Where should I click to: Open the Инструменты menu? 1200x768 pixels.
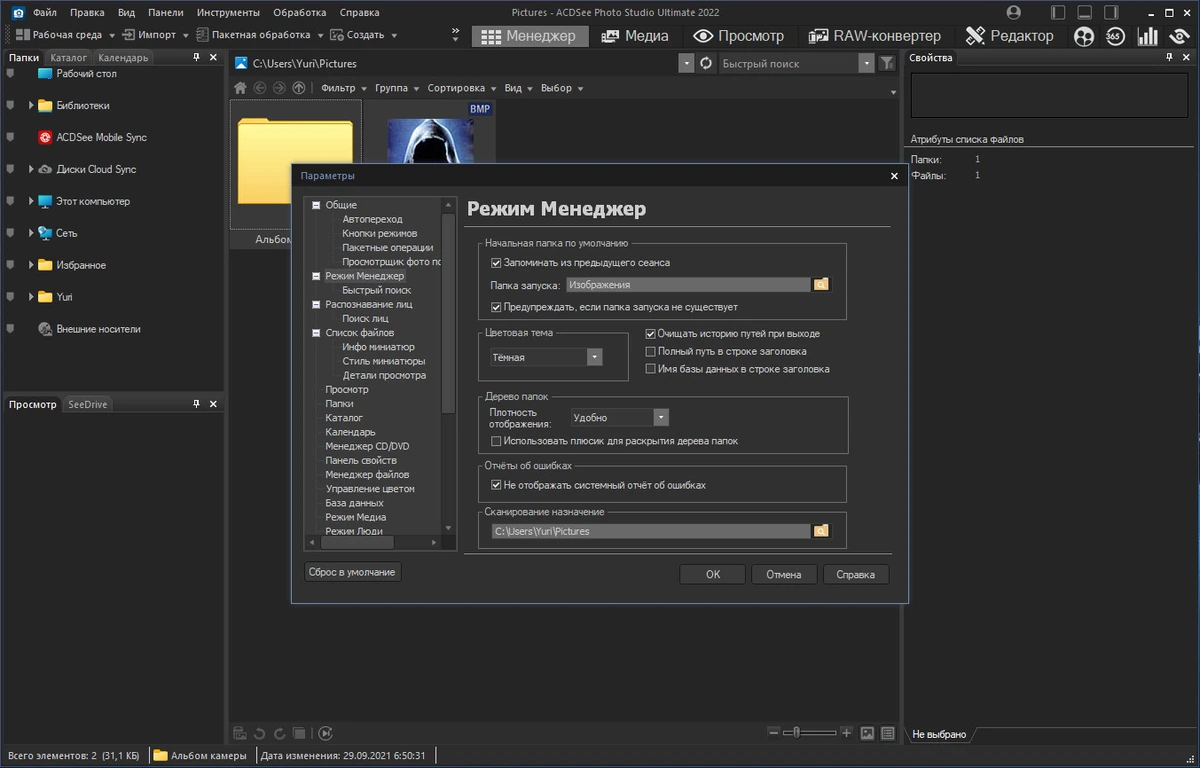coord(228,13)
